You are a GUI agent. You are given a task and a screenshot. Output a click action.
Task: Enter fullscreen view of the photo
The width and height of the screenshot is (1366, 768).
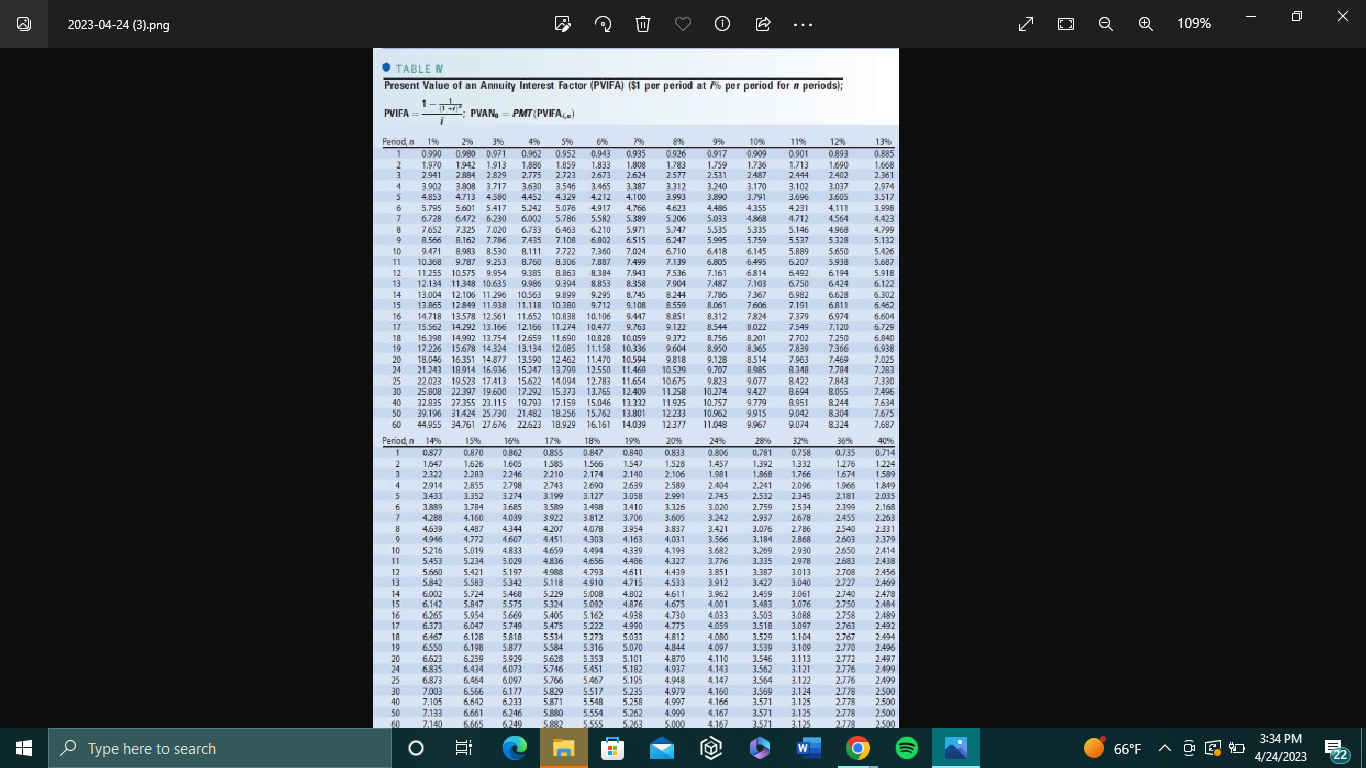(1025, 23)
